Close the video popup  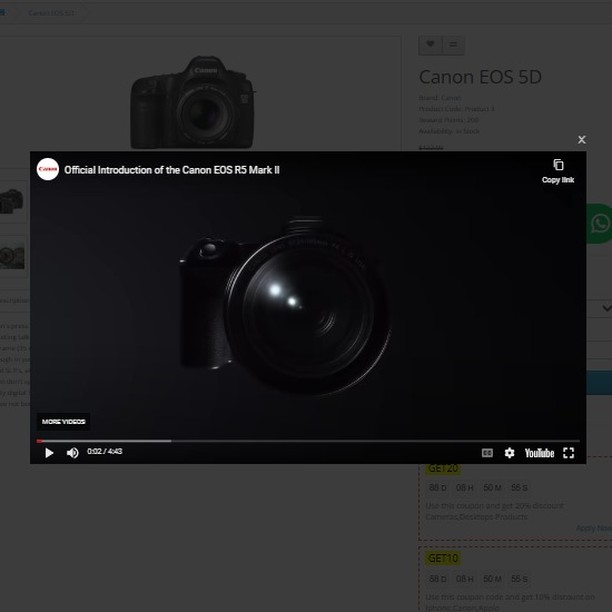[582, 140]
